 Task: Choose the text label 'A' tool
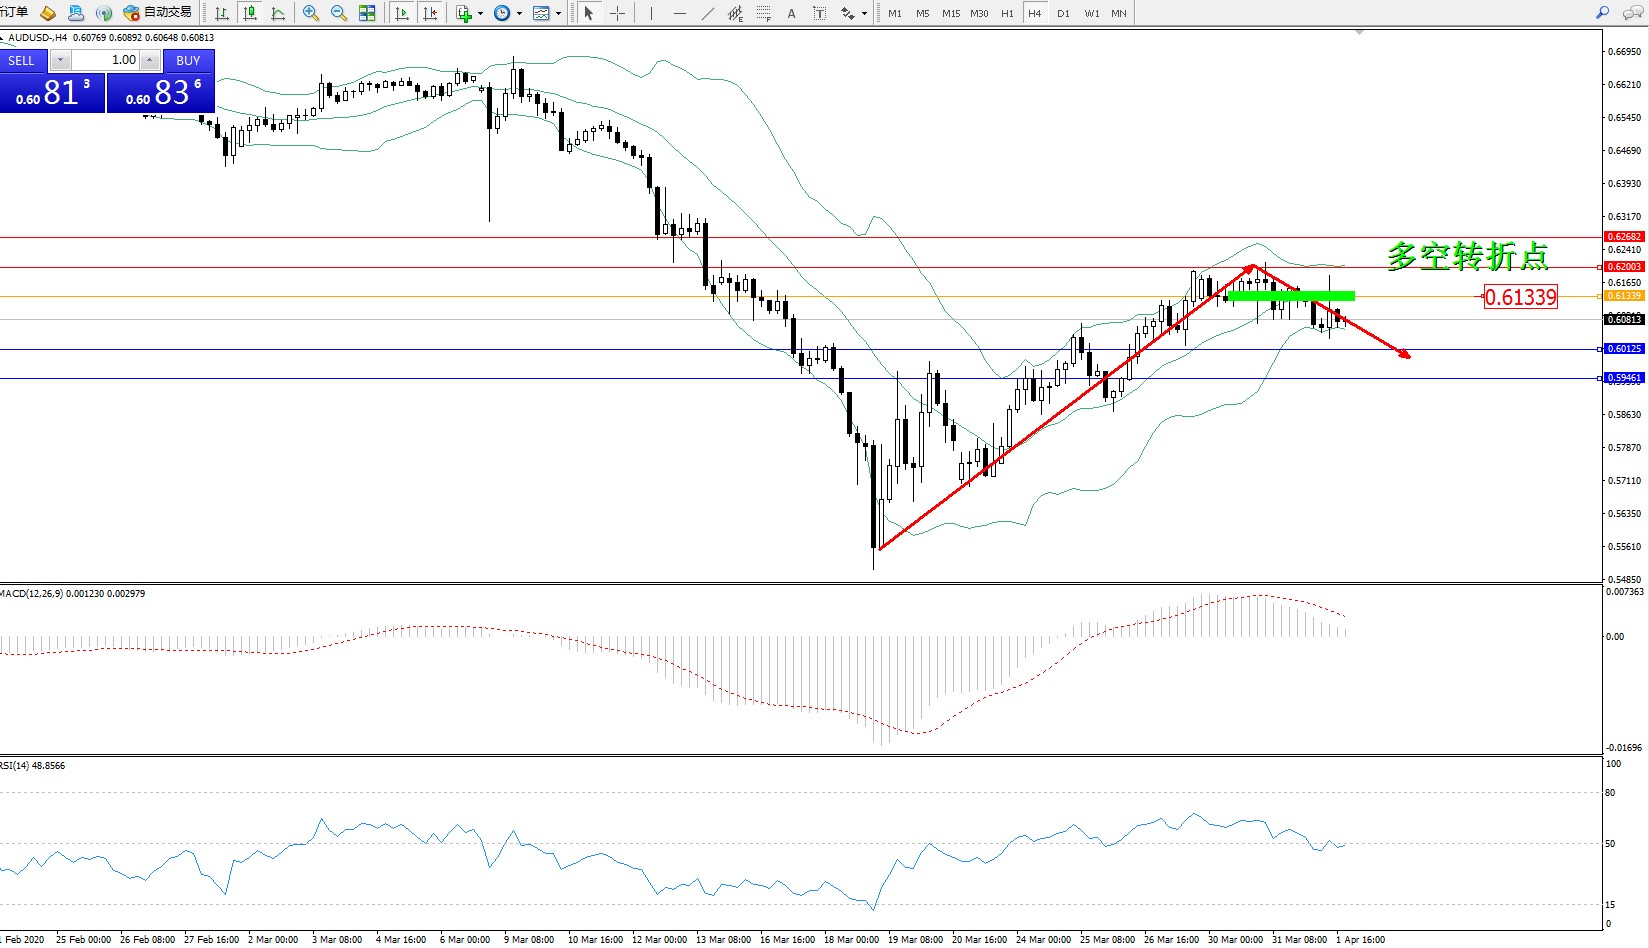(x=791, y=13)
